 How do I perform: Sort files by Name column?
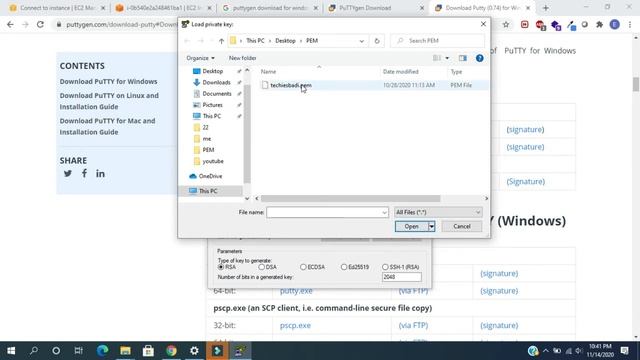pyautogui.click(x=268, y=71)
